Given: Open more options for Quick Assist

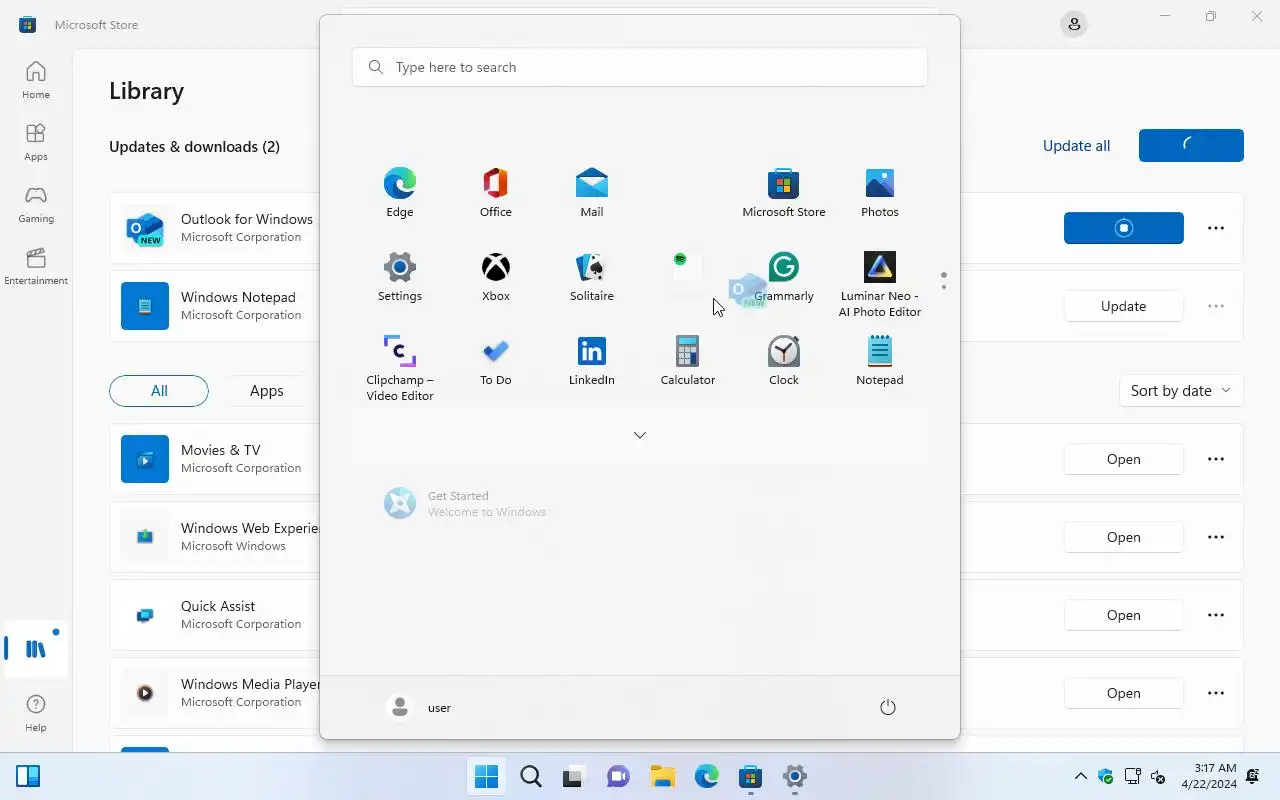Looking at the screenshot, I should (1216, 615).
